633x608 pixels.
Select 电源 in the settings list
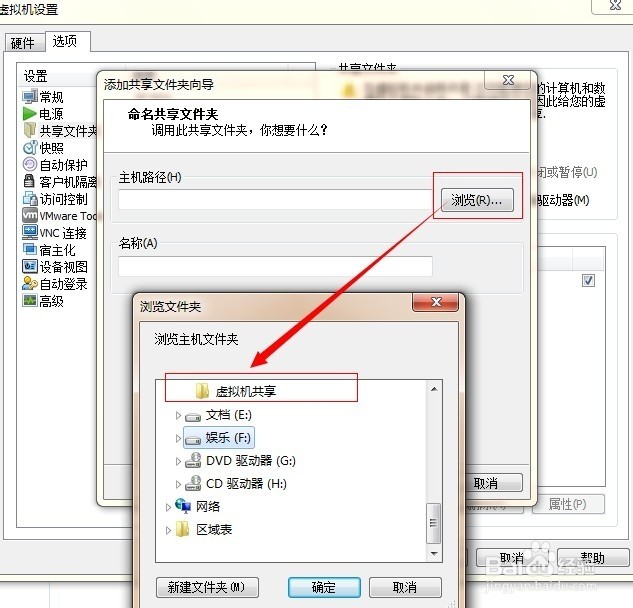coord(51,114)
